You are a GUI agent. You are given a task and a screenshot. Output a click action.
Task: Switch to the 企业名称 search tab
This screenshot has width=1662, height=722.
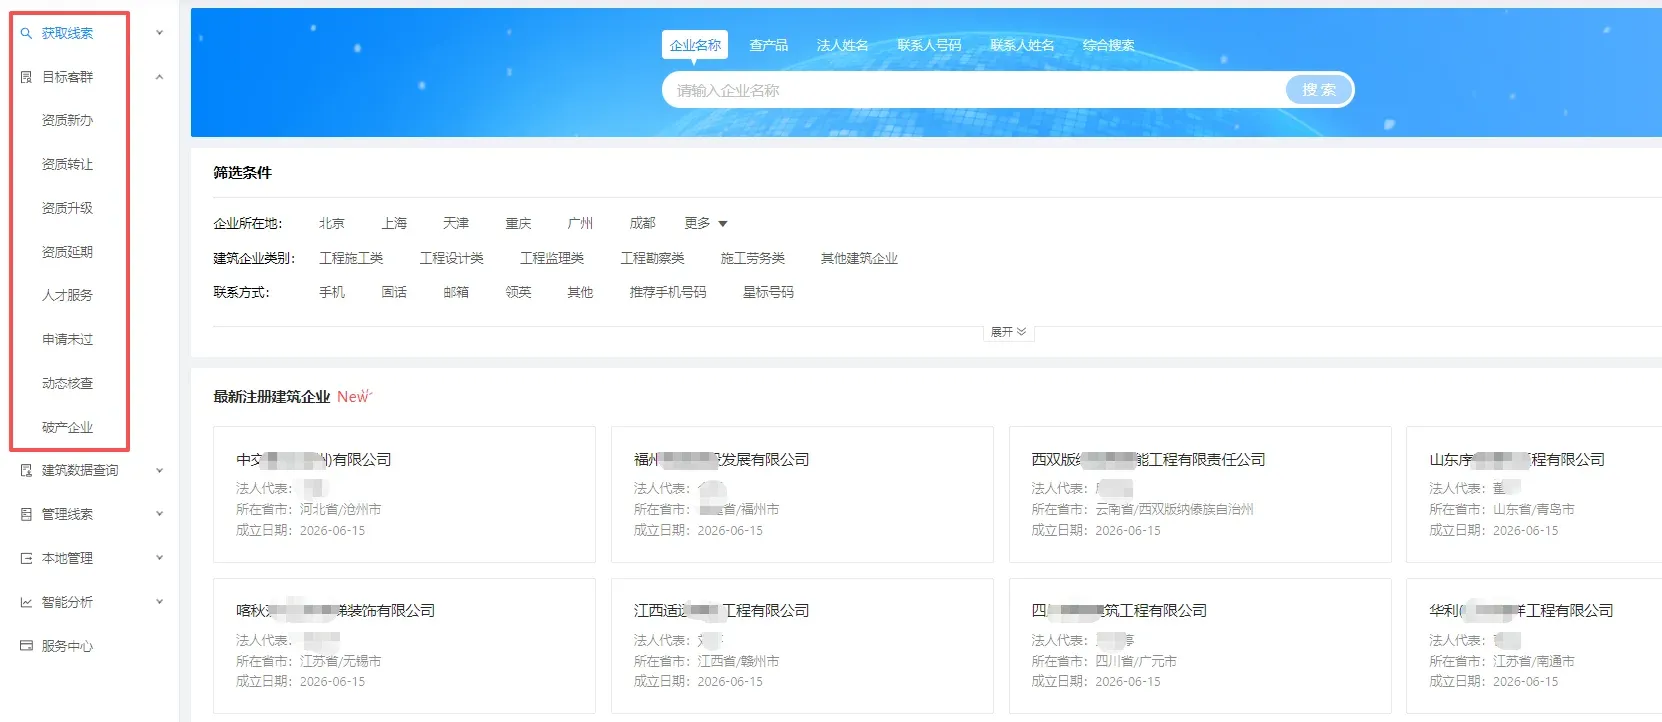pos(695,45)
